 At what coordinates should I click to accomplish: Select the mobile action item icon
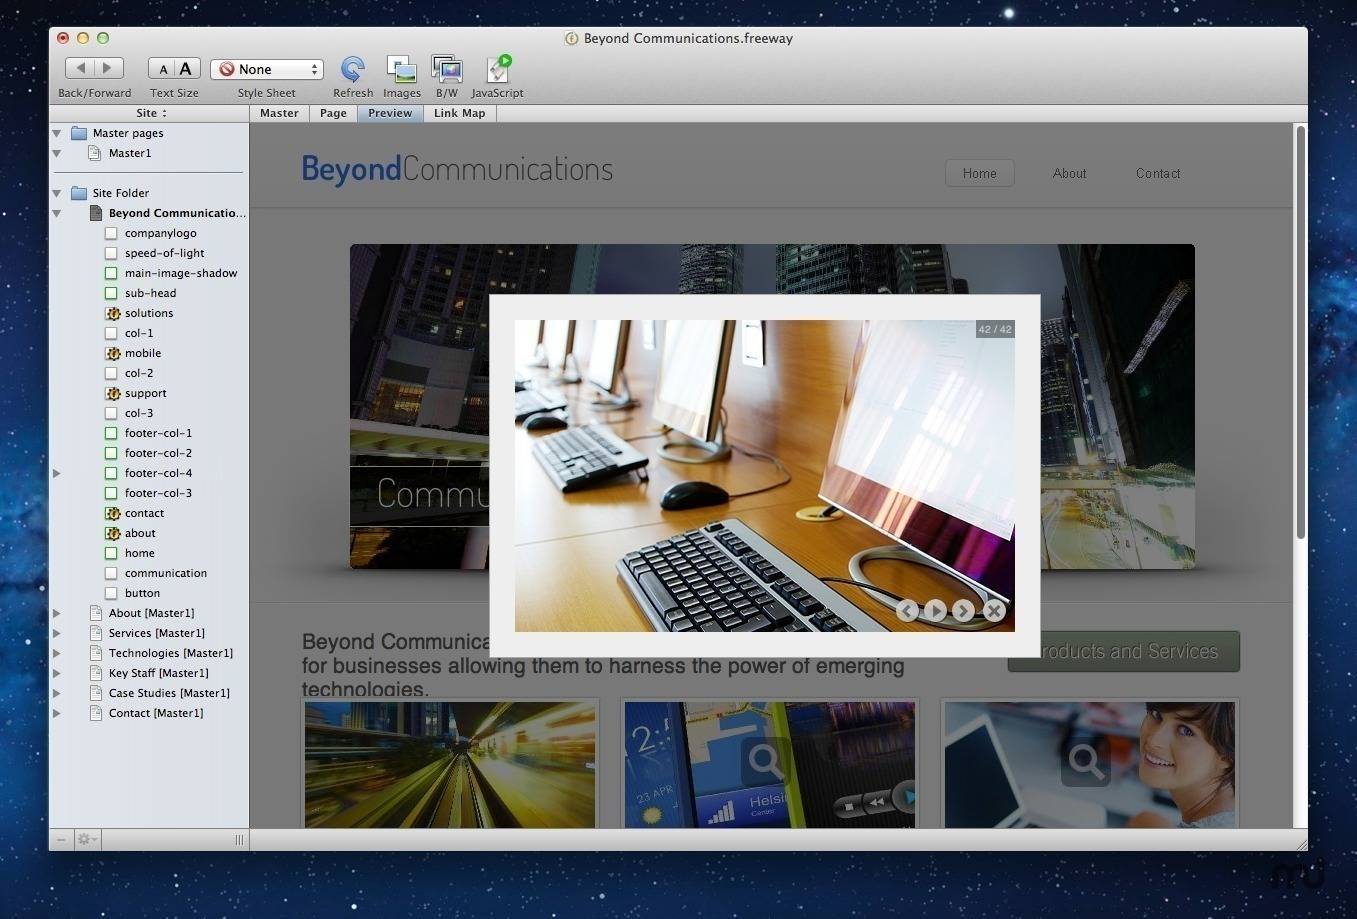tap(112, 353)
